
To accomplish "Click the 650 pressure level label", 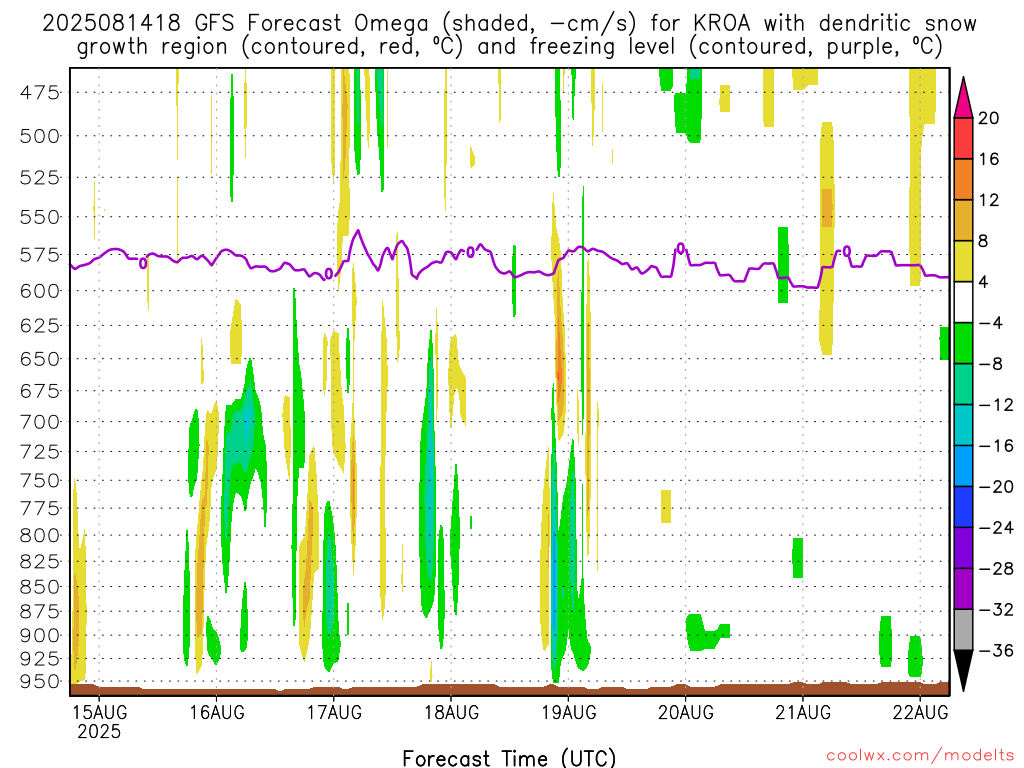I will tap(40, 359).
